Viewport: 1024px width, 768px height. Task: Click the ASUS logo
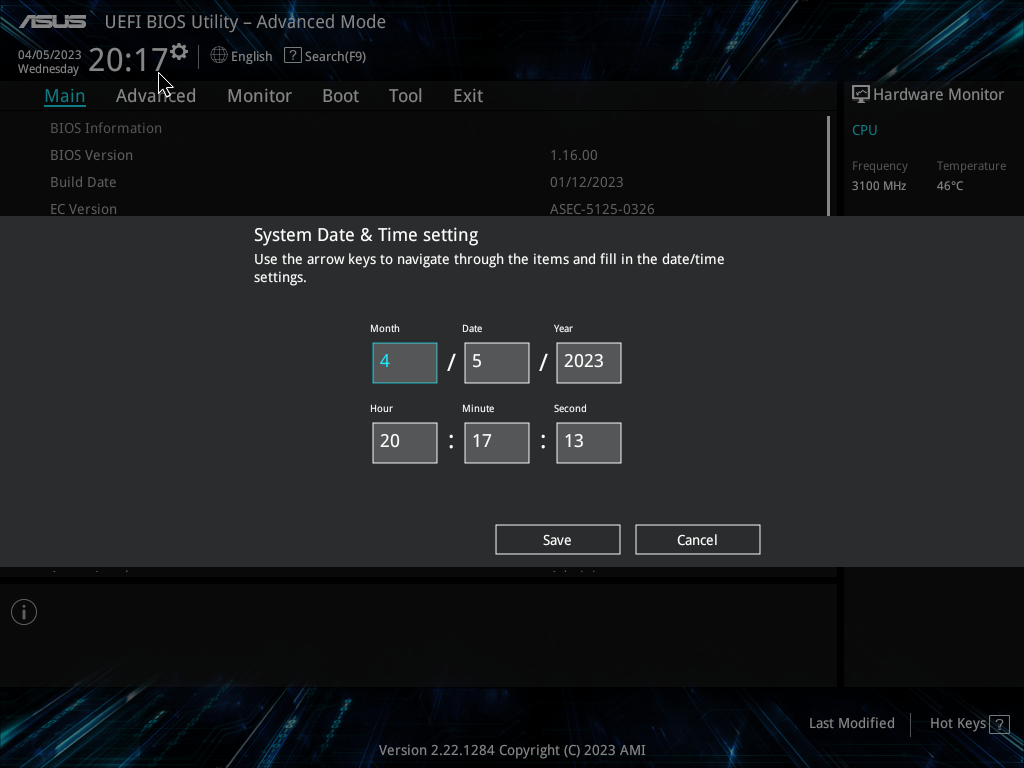[51, 18]
